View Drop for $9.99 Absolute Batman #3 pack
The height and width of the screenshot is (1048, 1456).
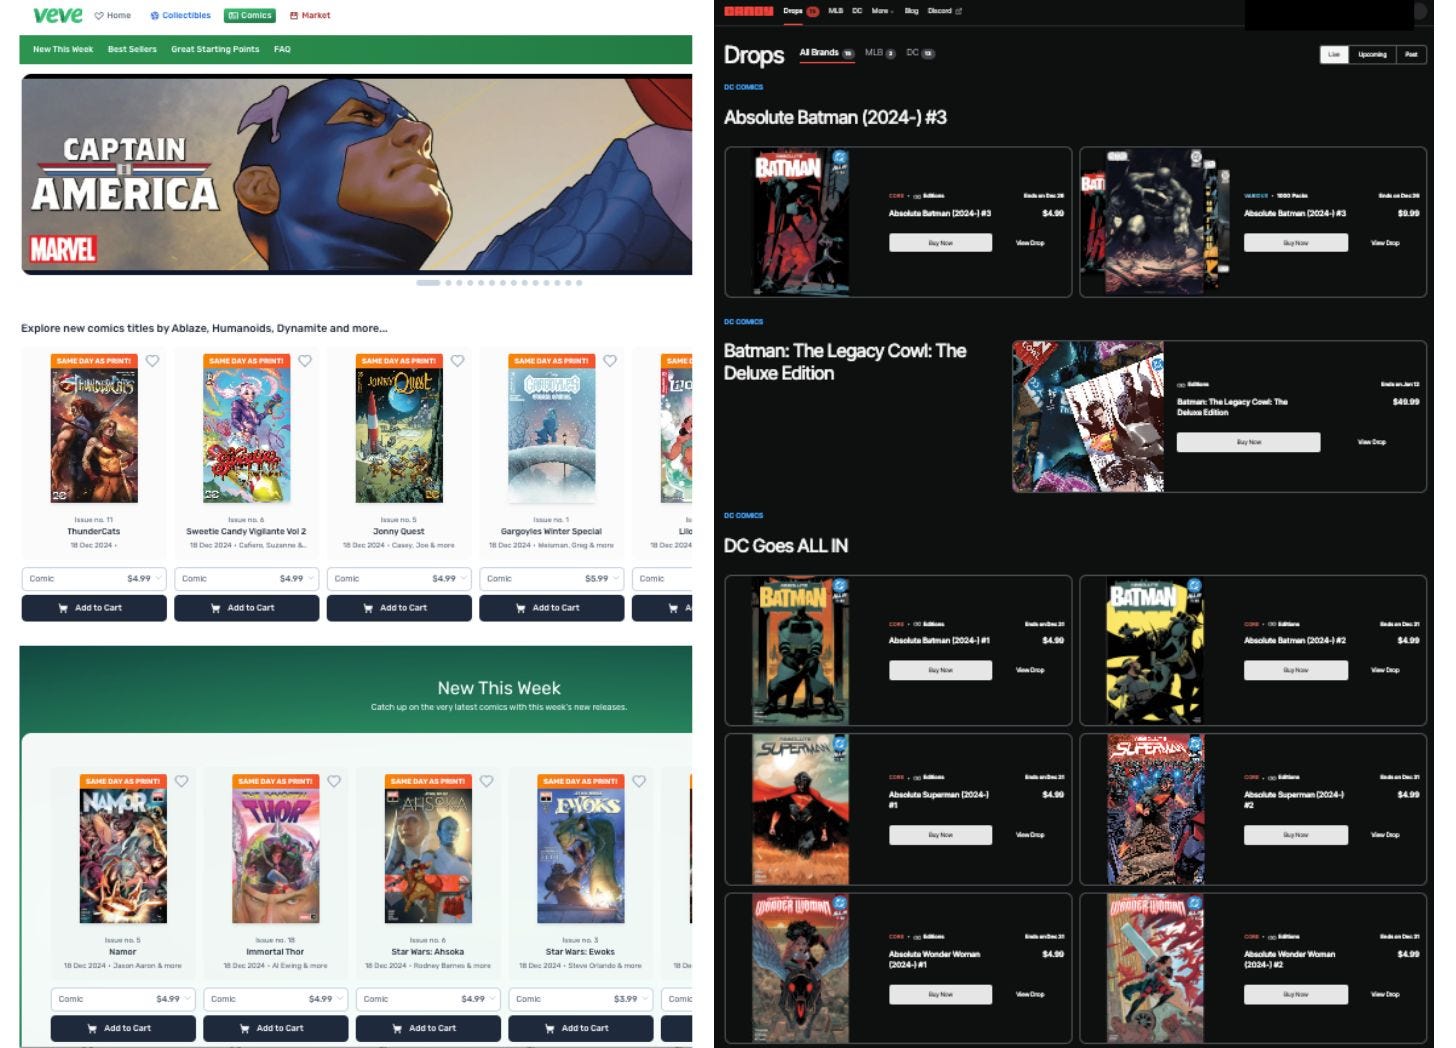(x=1385, y=243)
